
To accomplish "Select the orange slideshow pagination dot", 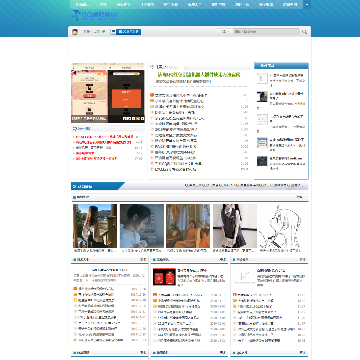I will point(138,118).
